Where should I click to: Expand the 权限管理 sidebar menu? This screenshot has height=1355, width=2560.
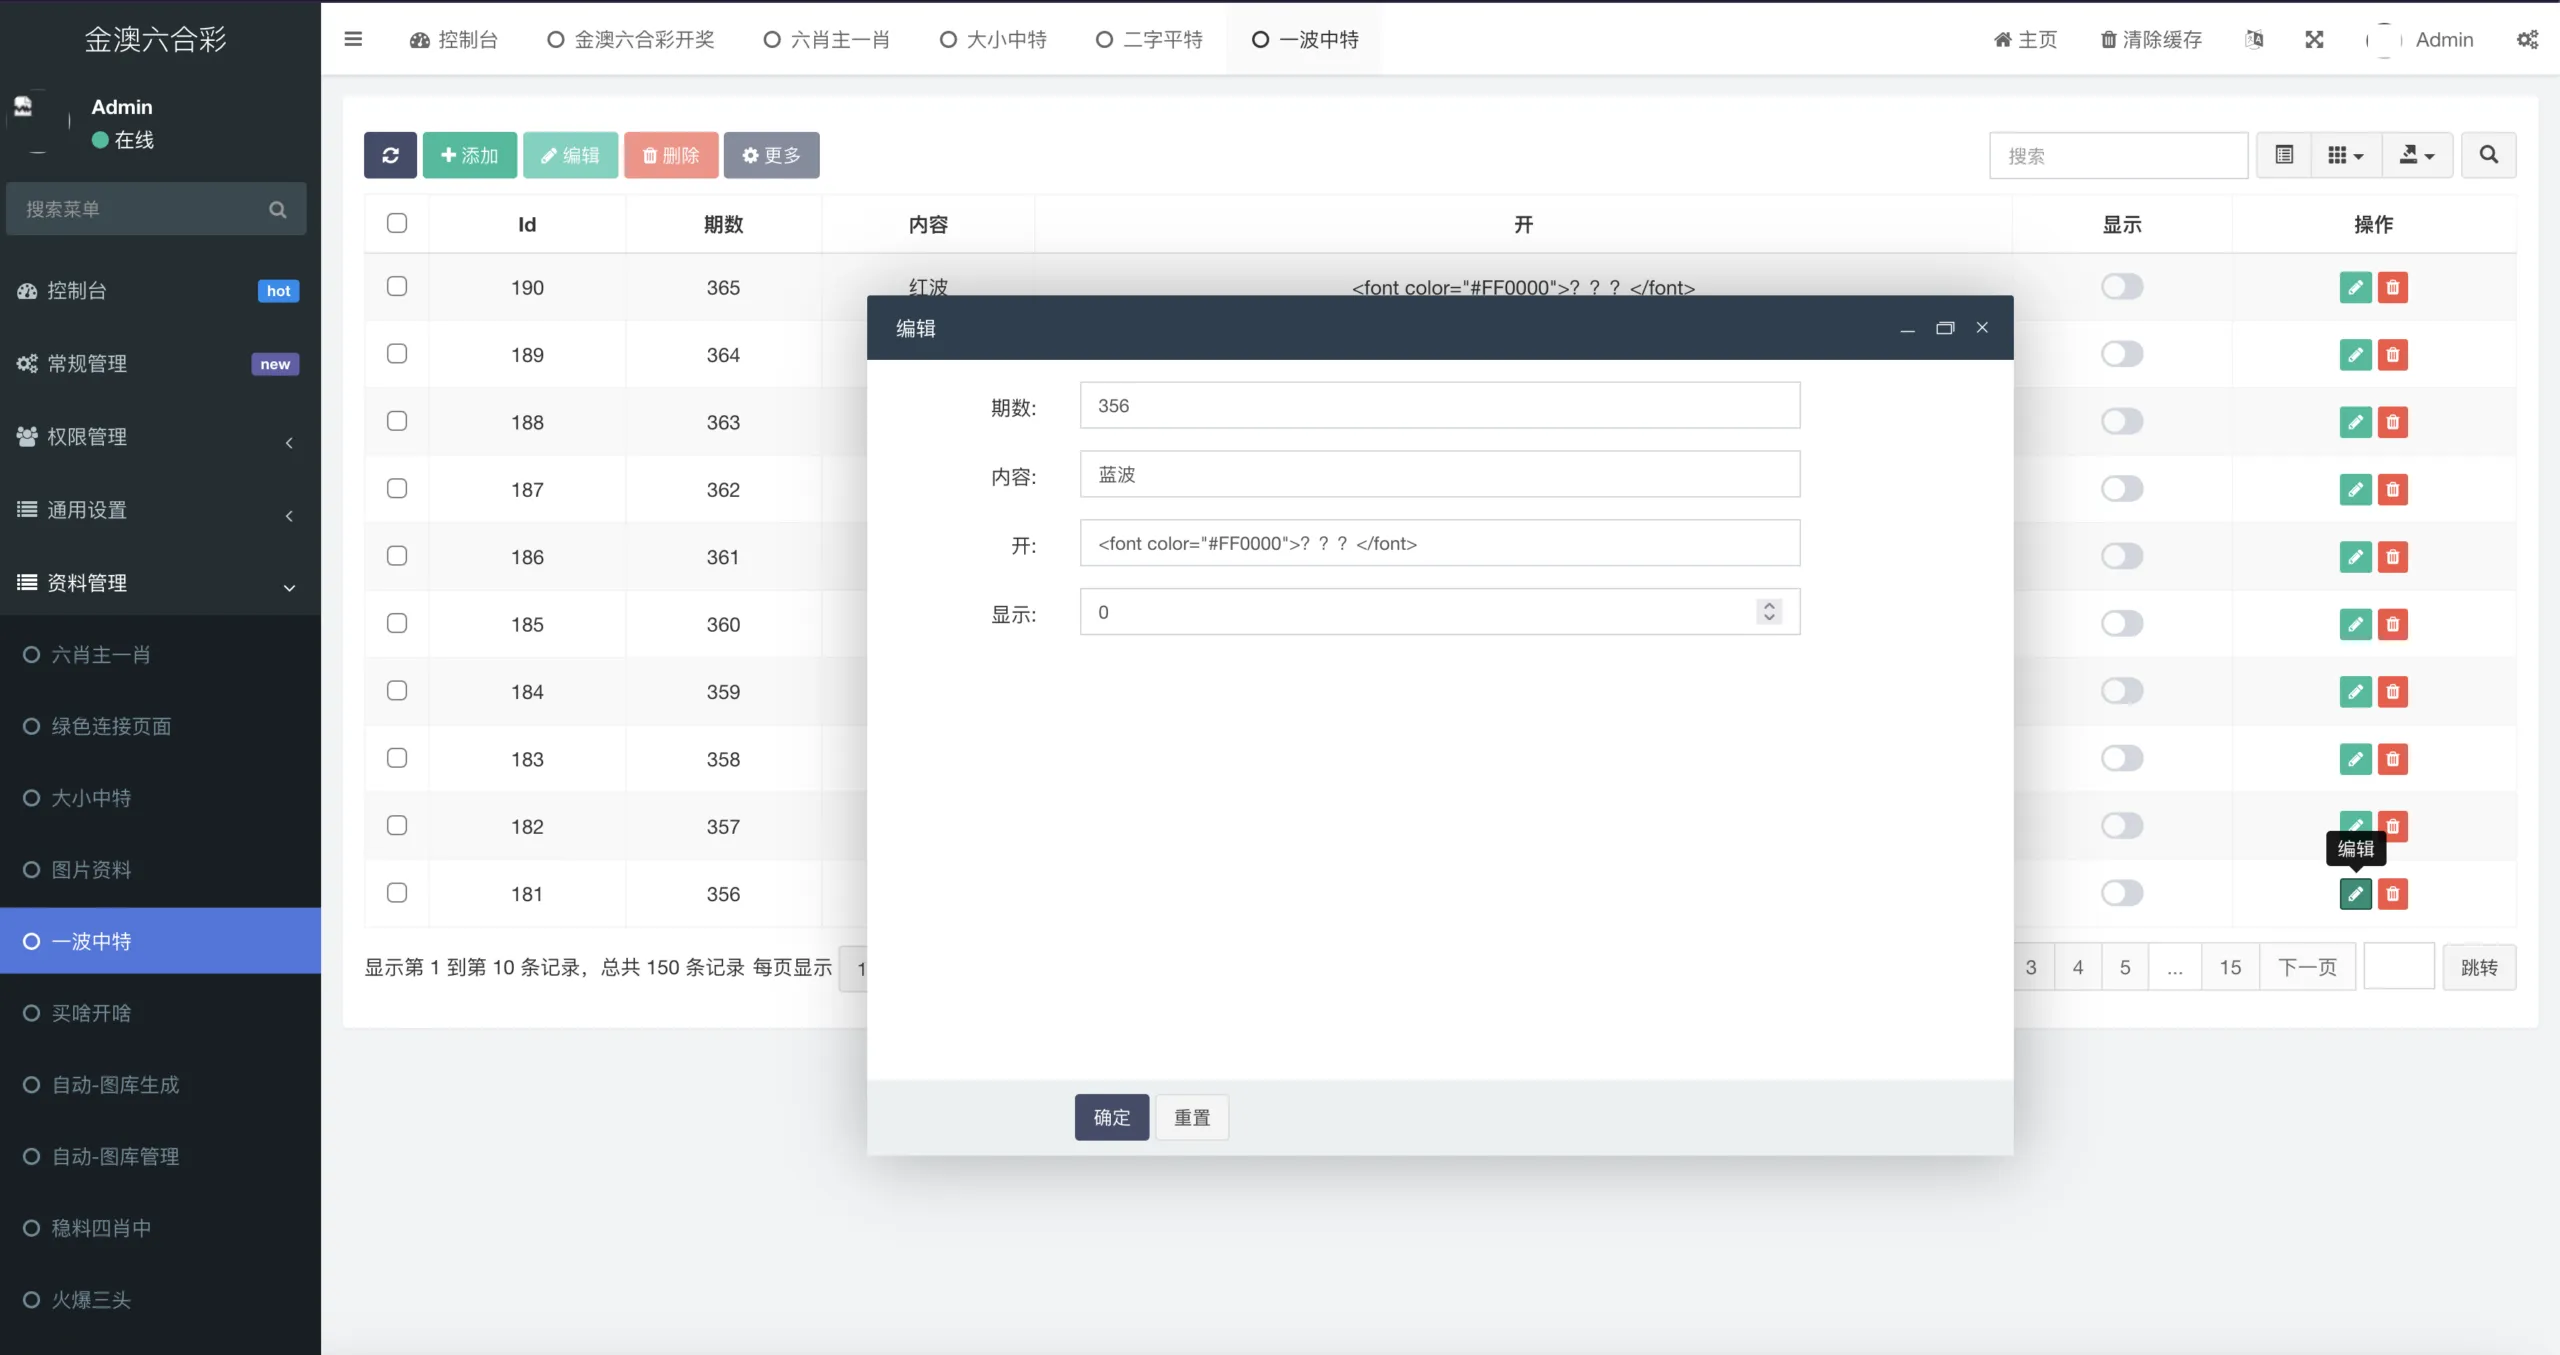coord(160,437)
